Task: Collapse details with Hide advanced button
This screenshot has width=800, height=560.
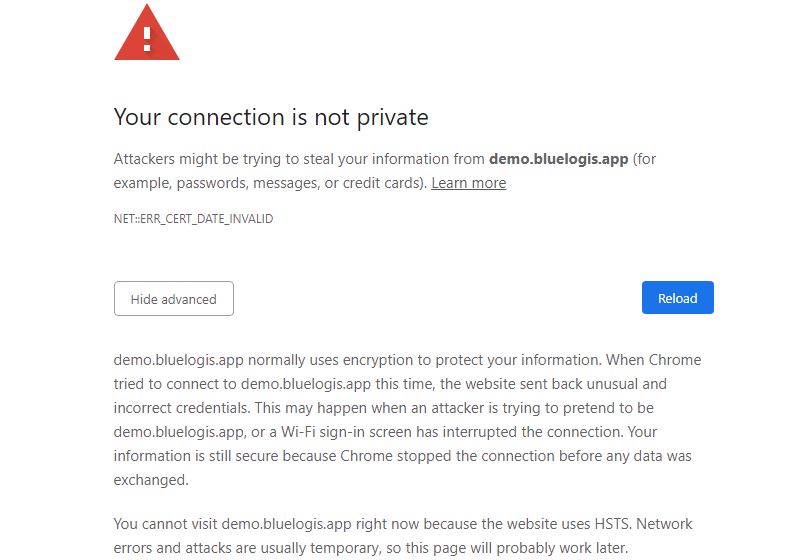Action: pos(173,298)
